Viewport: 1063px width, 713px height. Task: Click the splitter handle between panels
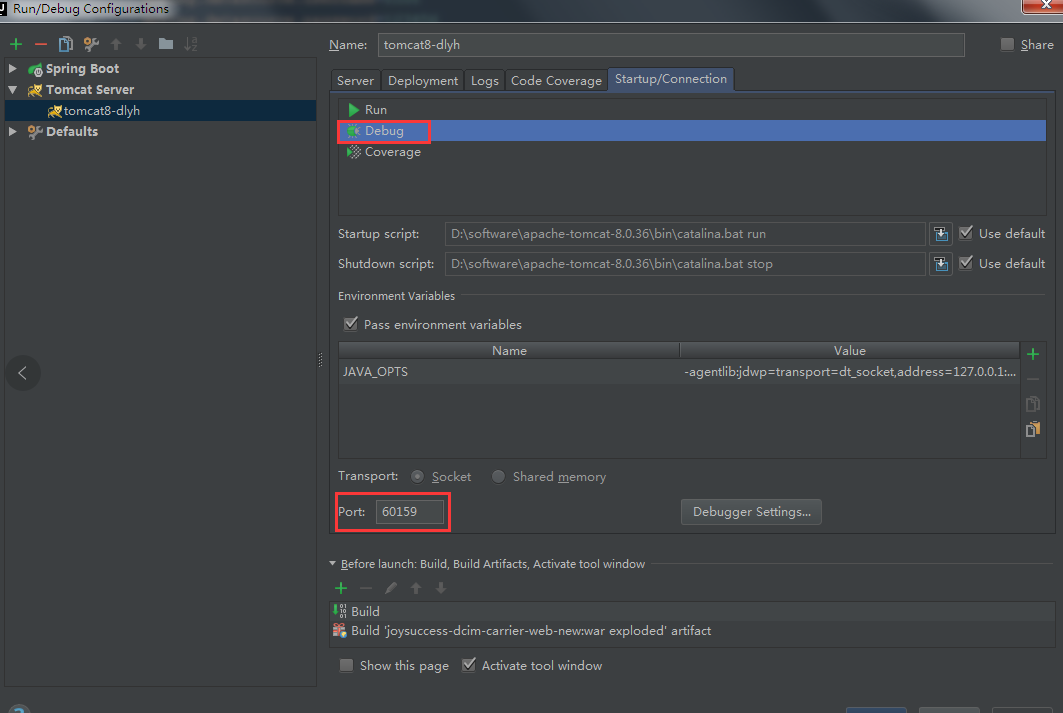(321, 361)
